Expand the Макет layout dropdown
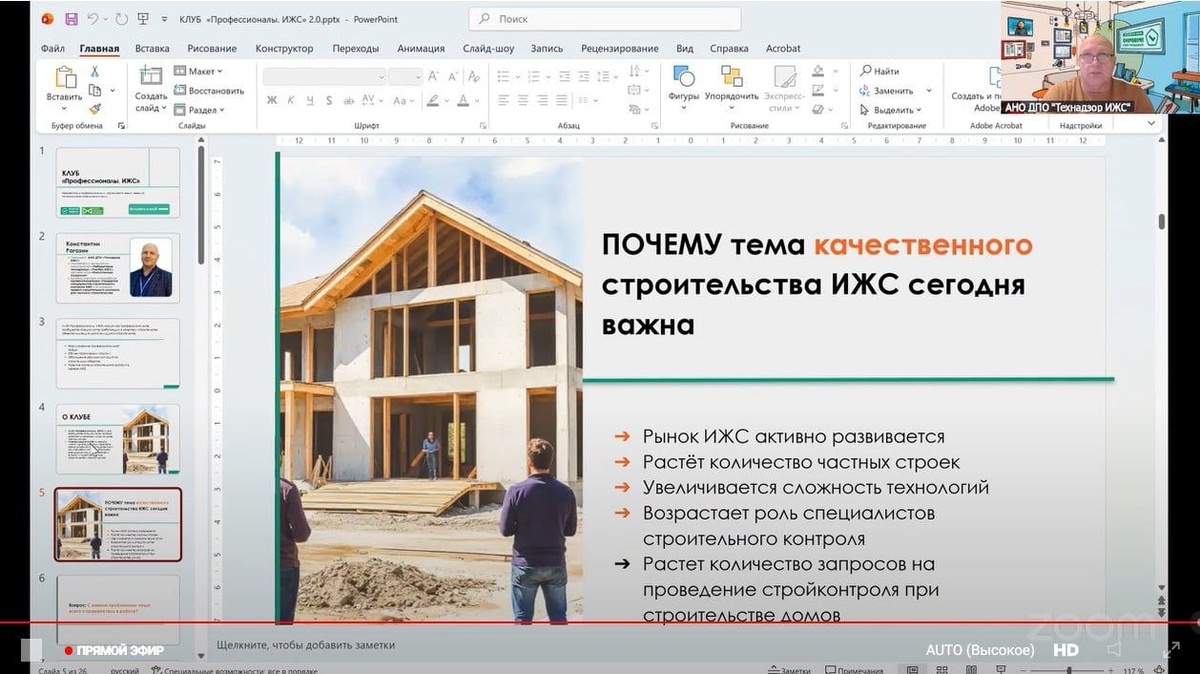Image resolution: width=1200 pixels, height=674 pixels. (x=198, y=71)
